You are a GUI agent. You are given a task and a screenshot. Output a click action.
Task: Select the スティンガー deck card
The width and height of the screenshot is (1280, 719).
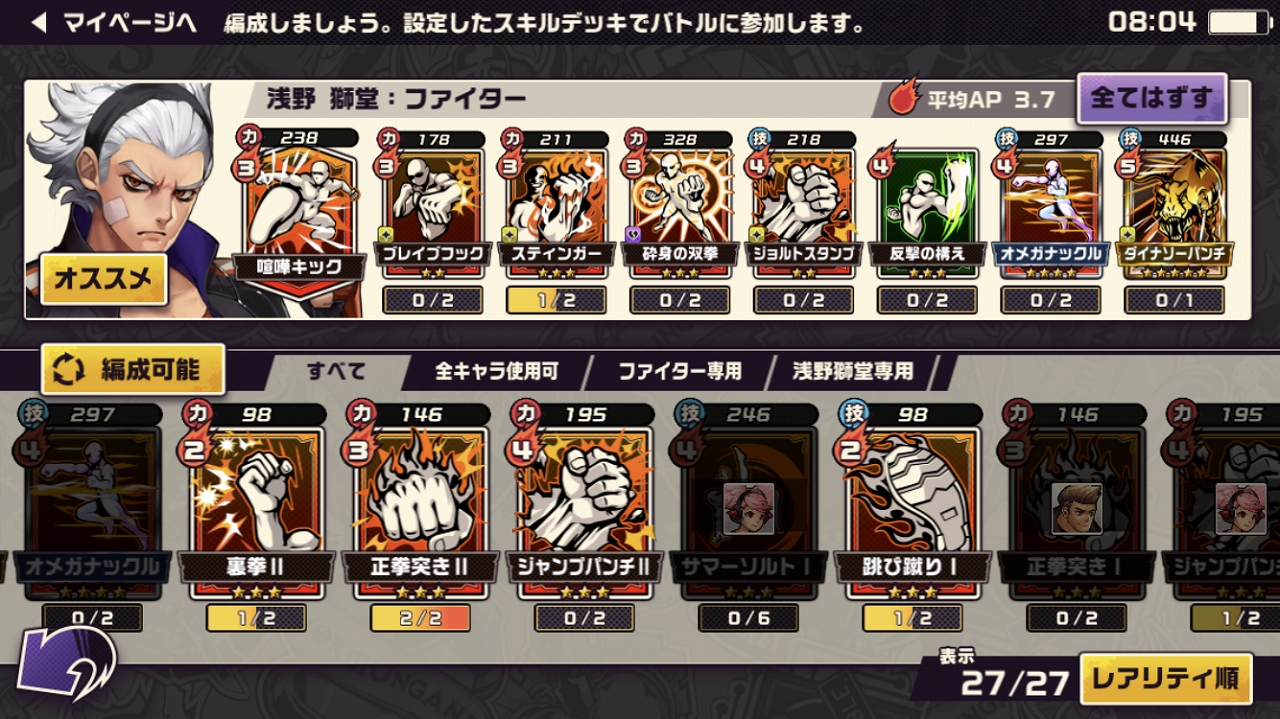[x=556, y=205]
